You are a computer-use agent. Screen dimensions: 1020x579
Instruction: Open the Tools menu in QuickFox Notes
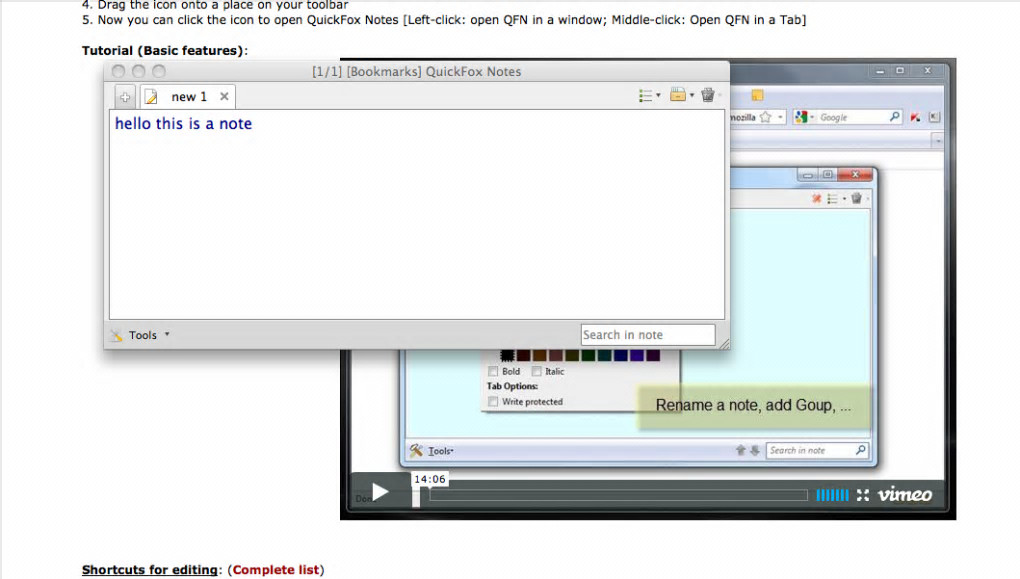tap(142, 335)
